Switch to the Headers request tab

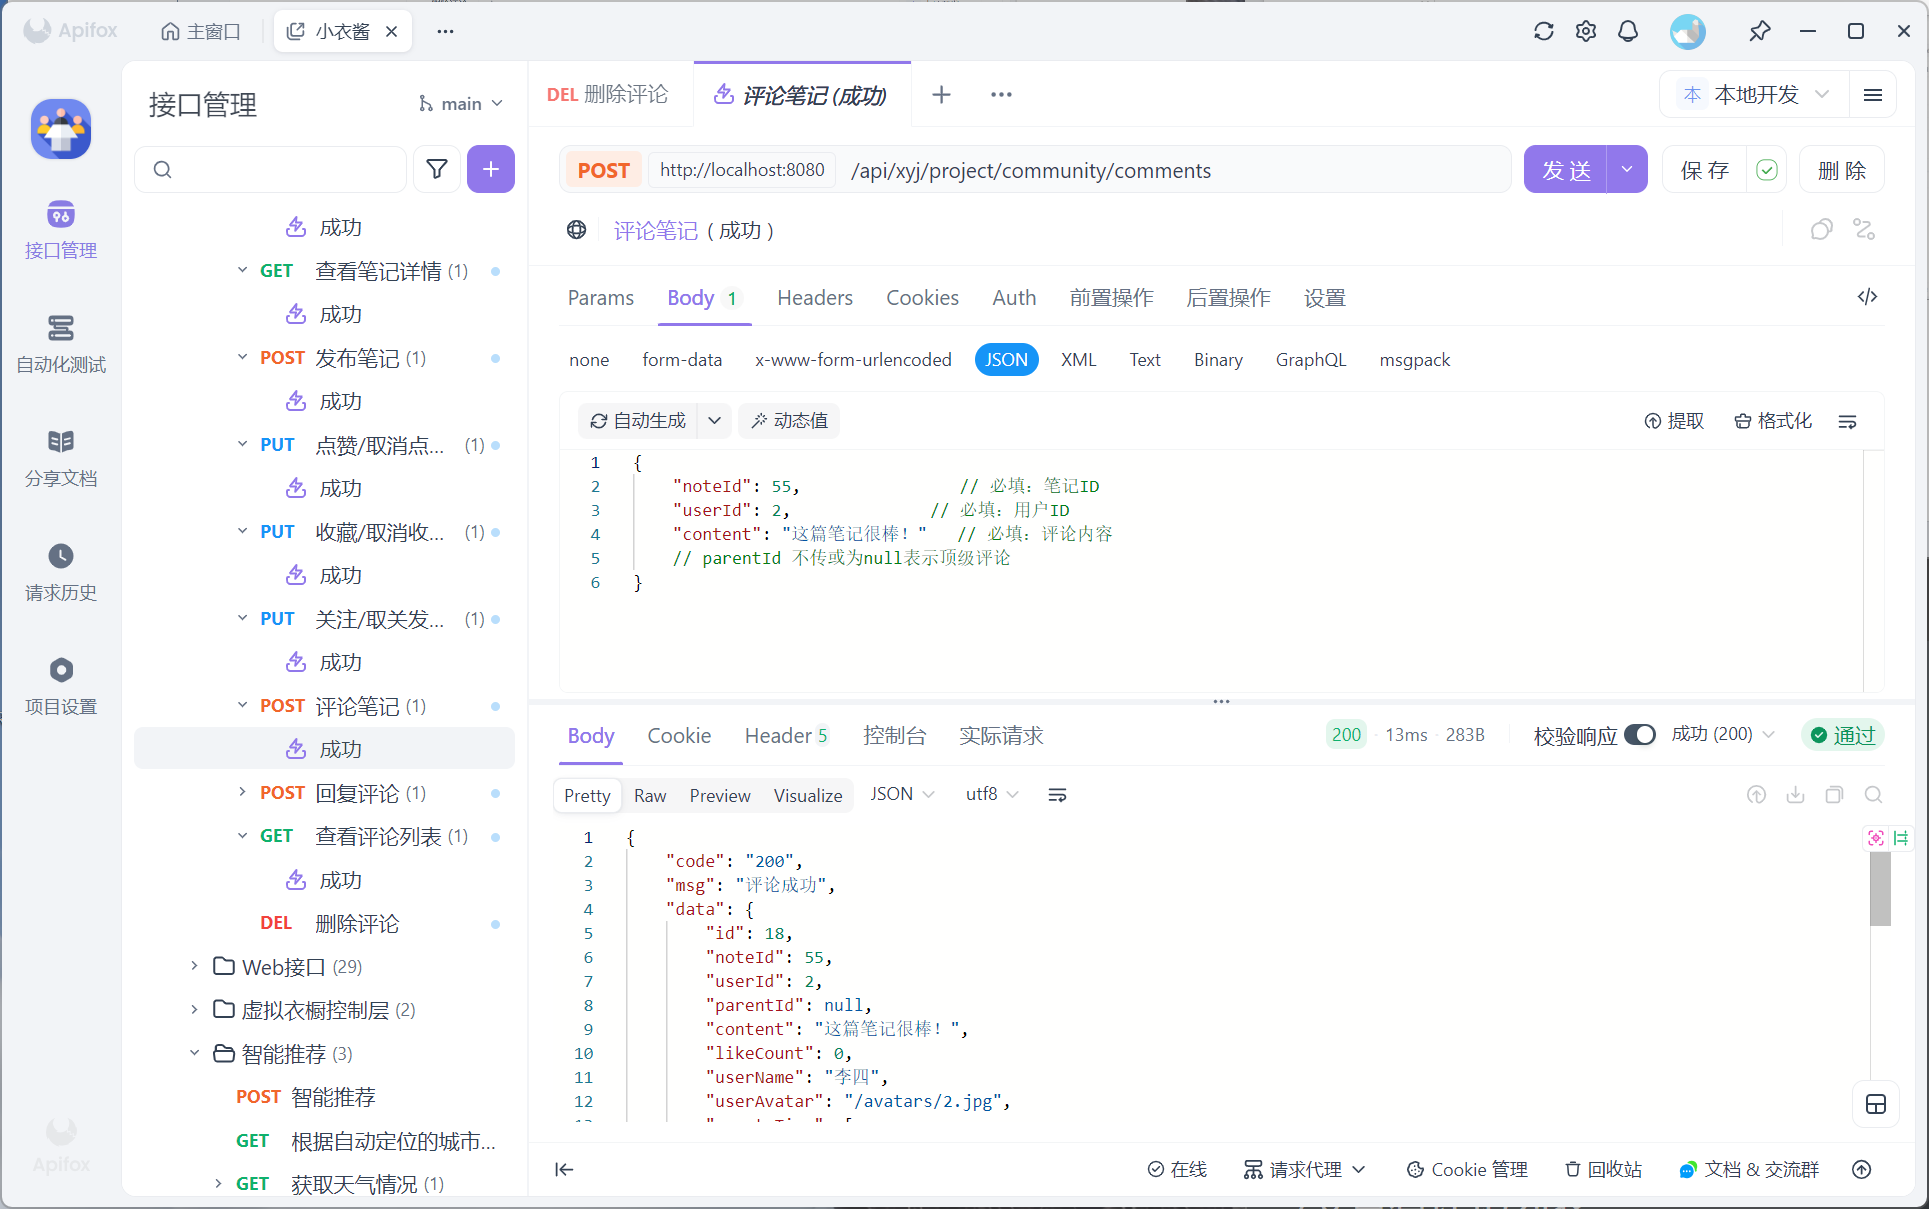click(x=814, y=298)
